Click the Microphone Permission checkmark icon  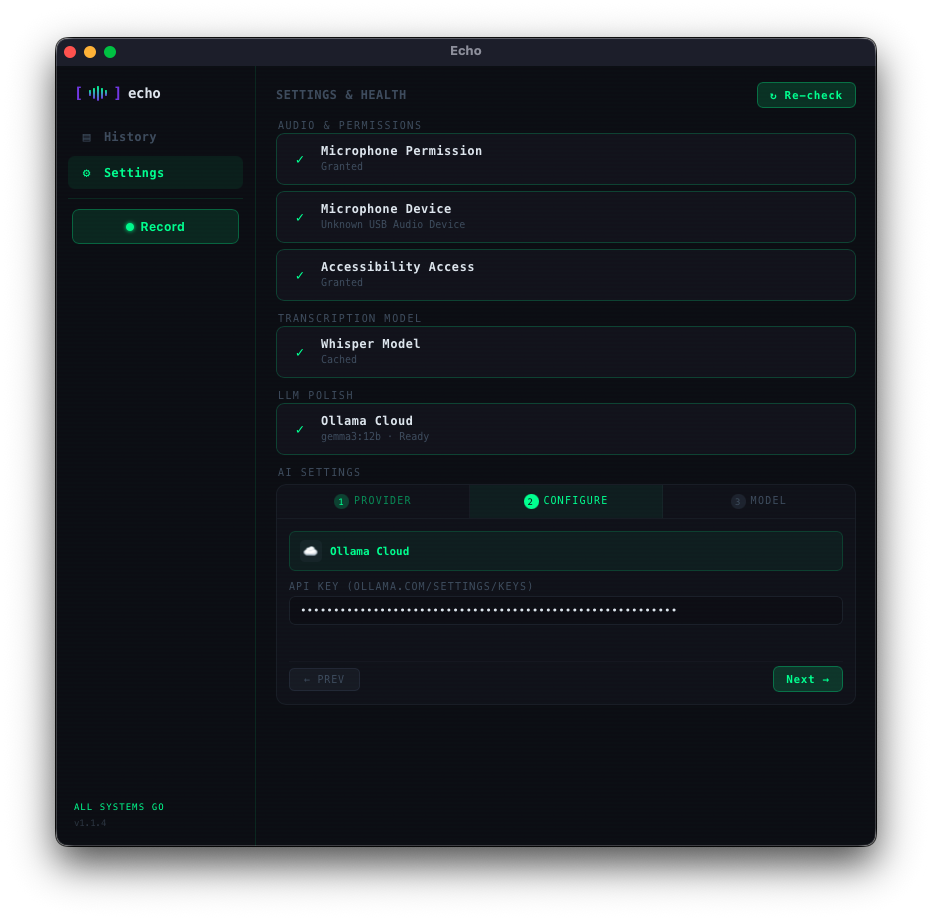tap(300, 159)
